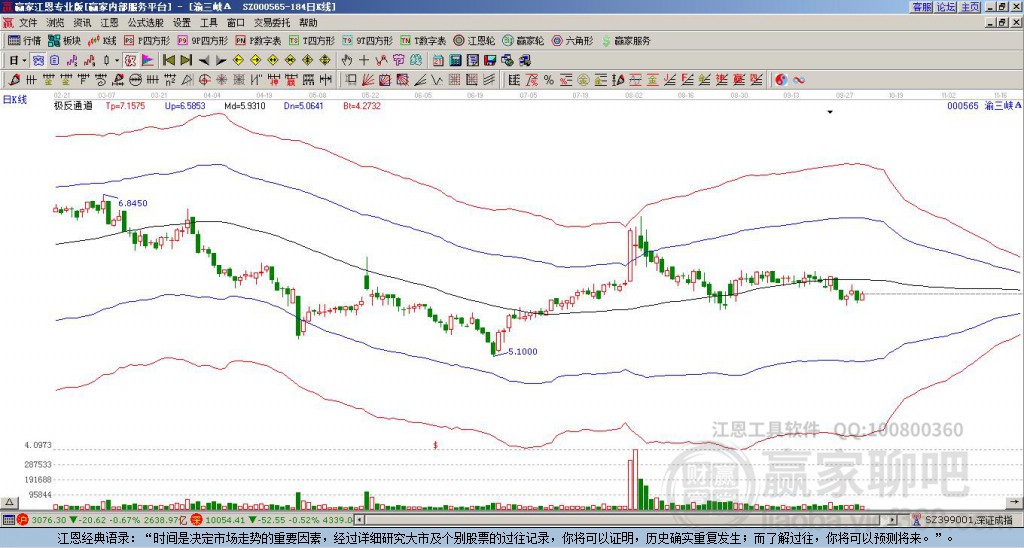The width and height of the screenshot is (1024, 548).
Task: Click horizontal scrollbar right arrow
Action: 893,520
